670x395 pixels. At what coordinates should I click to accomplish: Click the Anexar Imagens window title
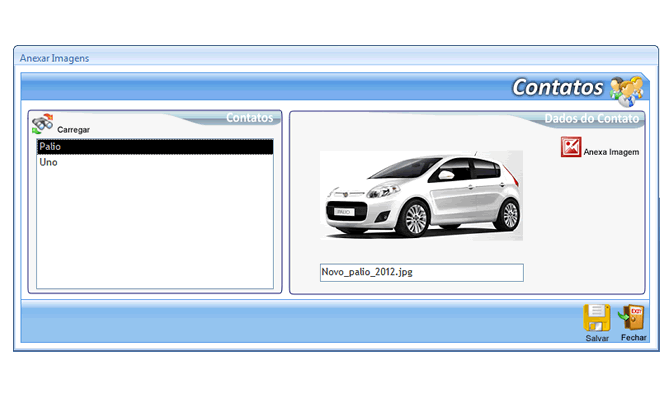point(54,58)
